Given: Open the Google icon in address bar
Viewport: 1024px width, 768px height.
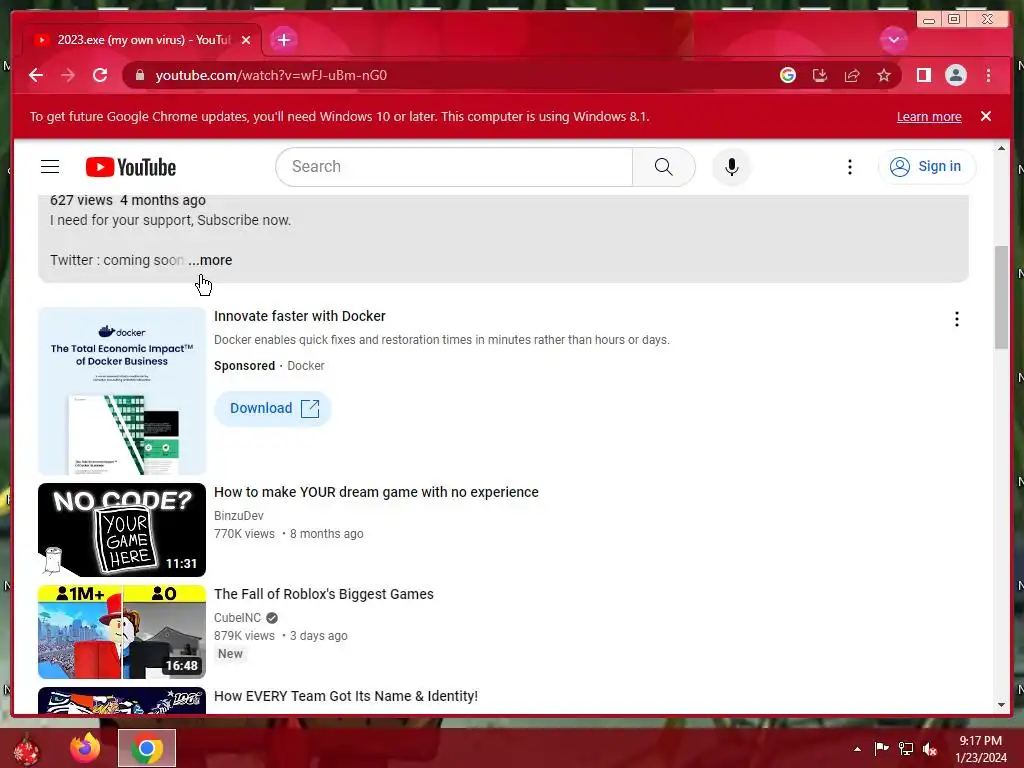Looking at the screenshot, I should 788,75.
